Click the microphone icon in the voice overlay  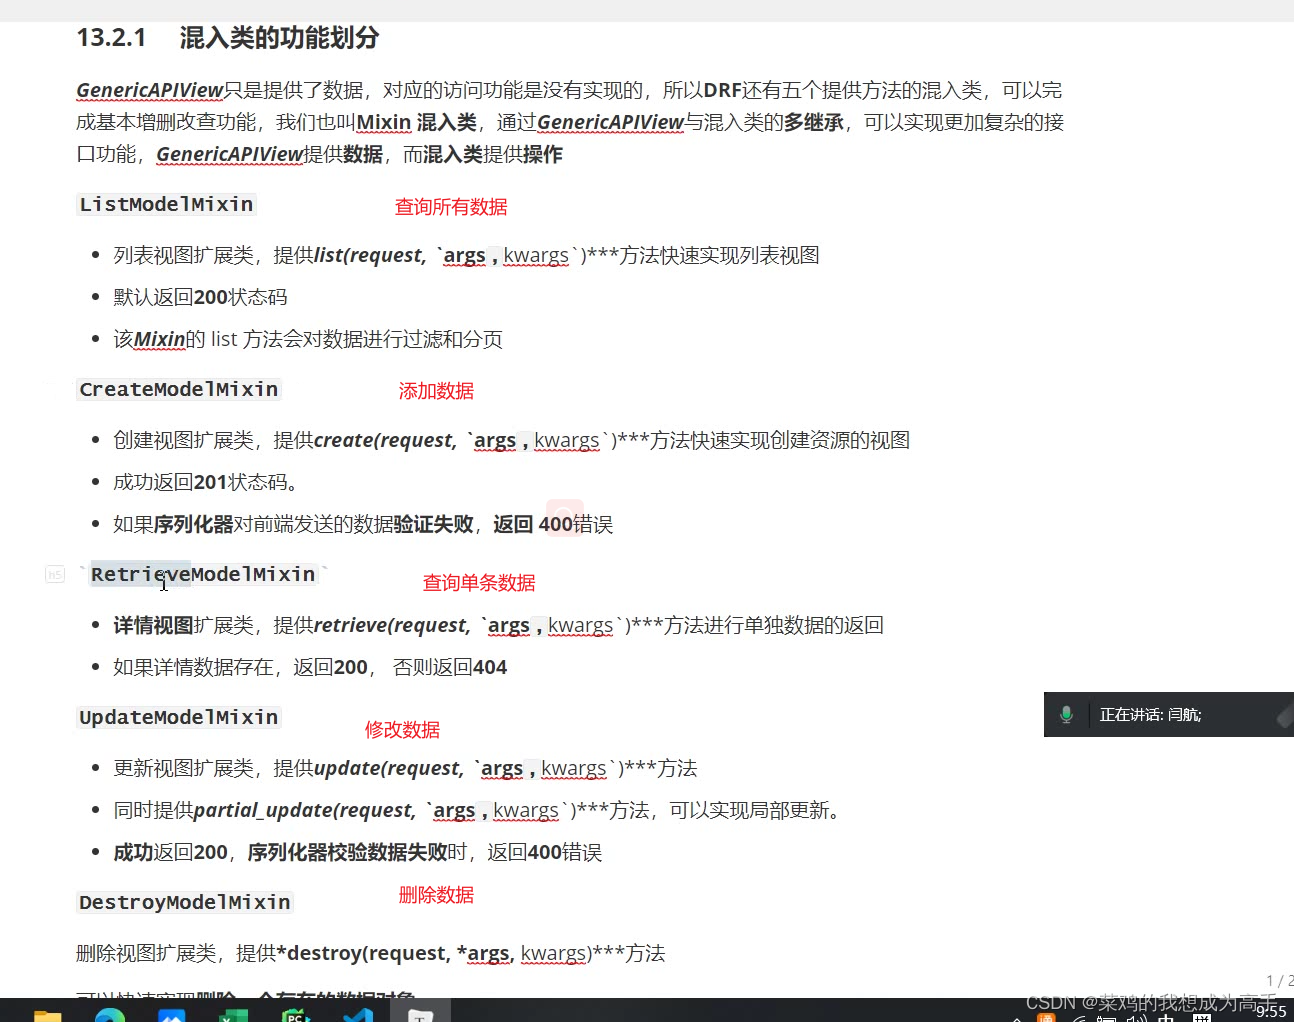[1066, 714]
